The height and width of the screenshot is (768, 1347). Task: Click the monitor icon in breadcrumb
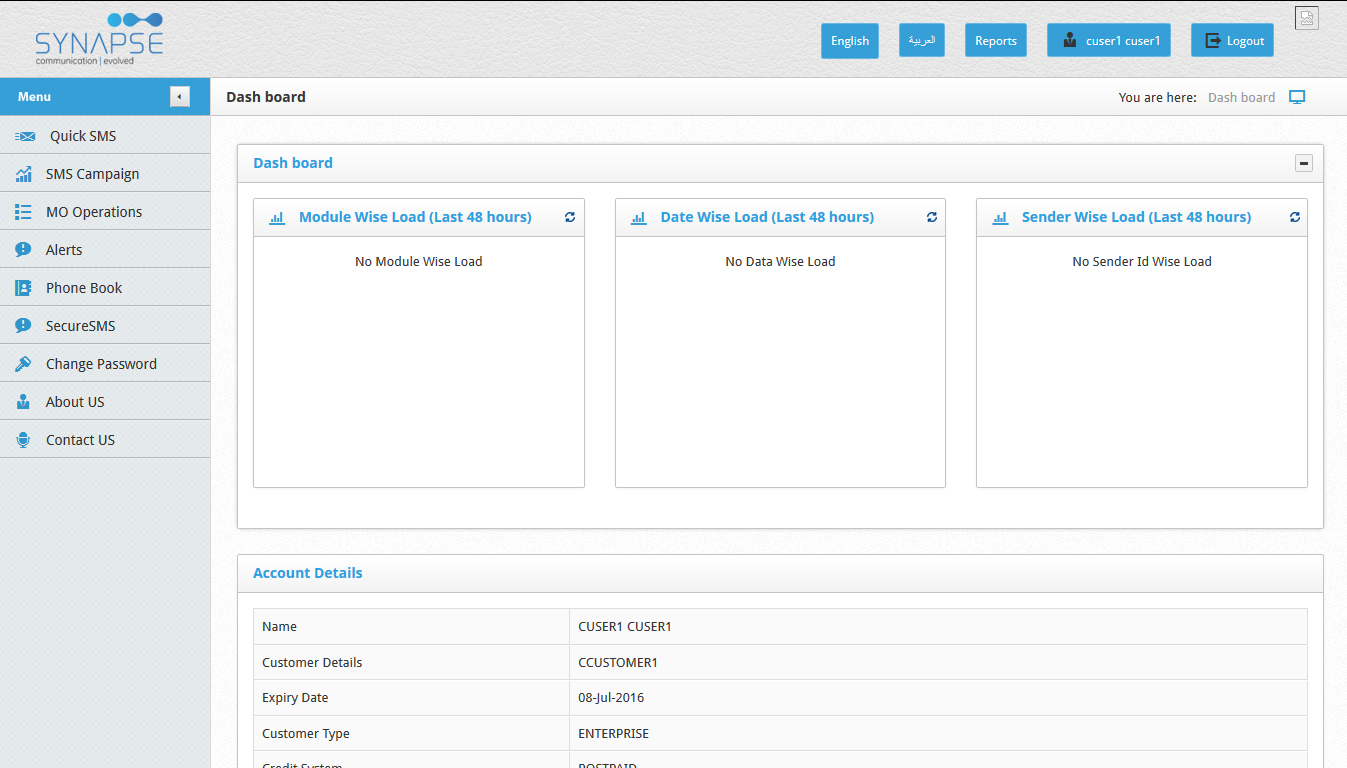click(1297, 97)
